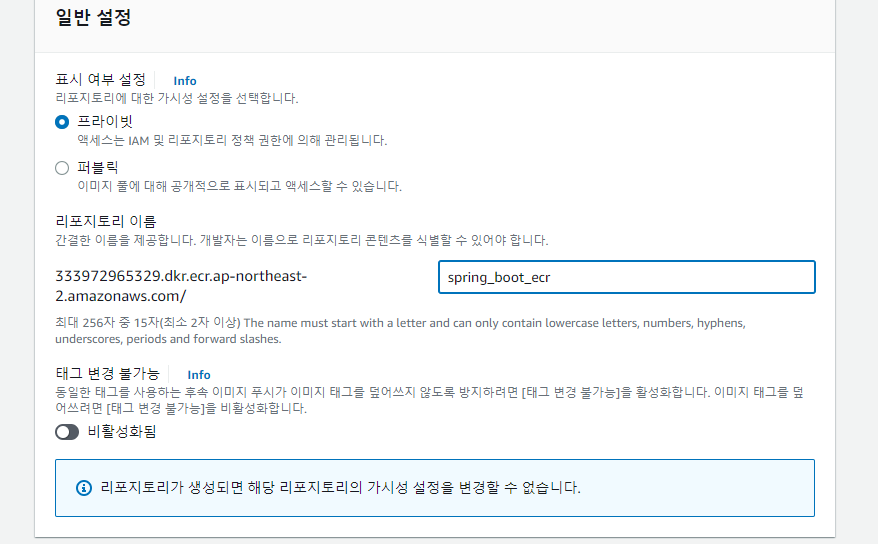
Task: Click the repository name input field
Action: click(627, 277)
